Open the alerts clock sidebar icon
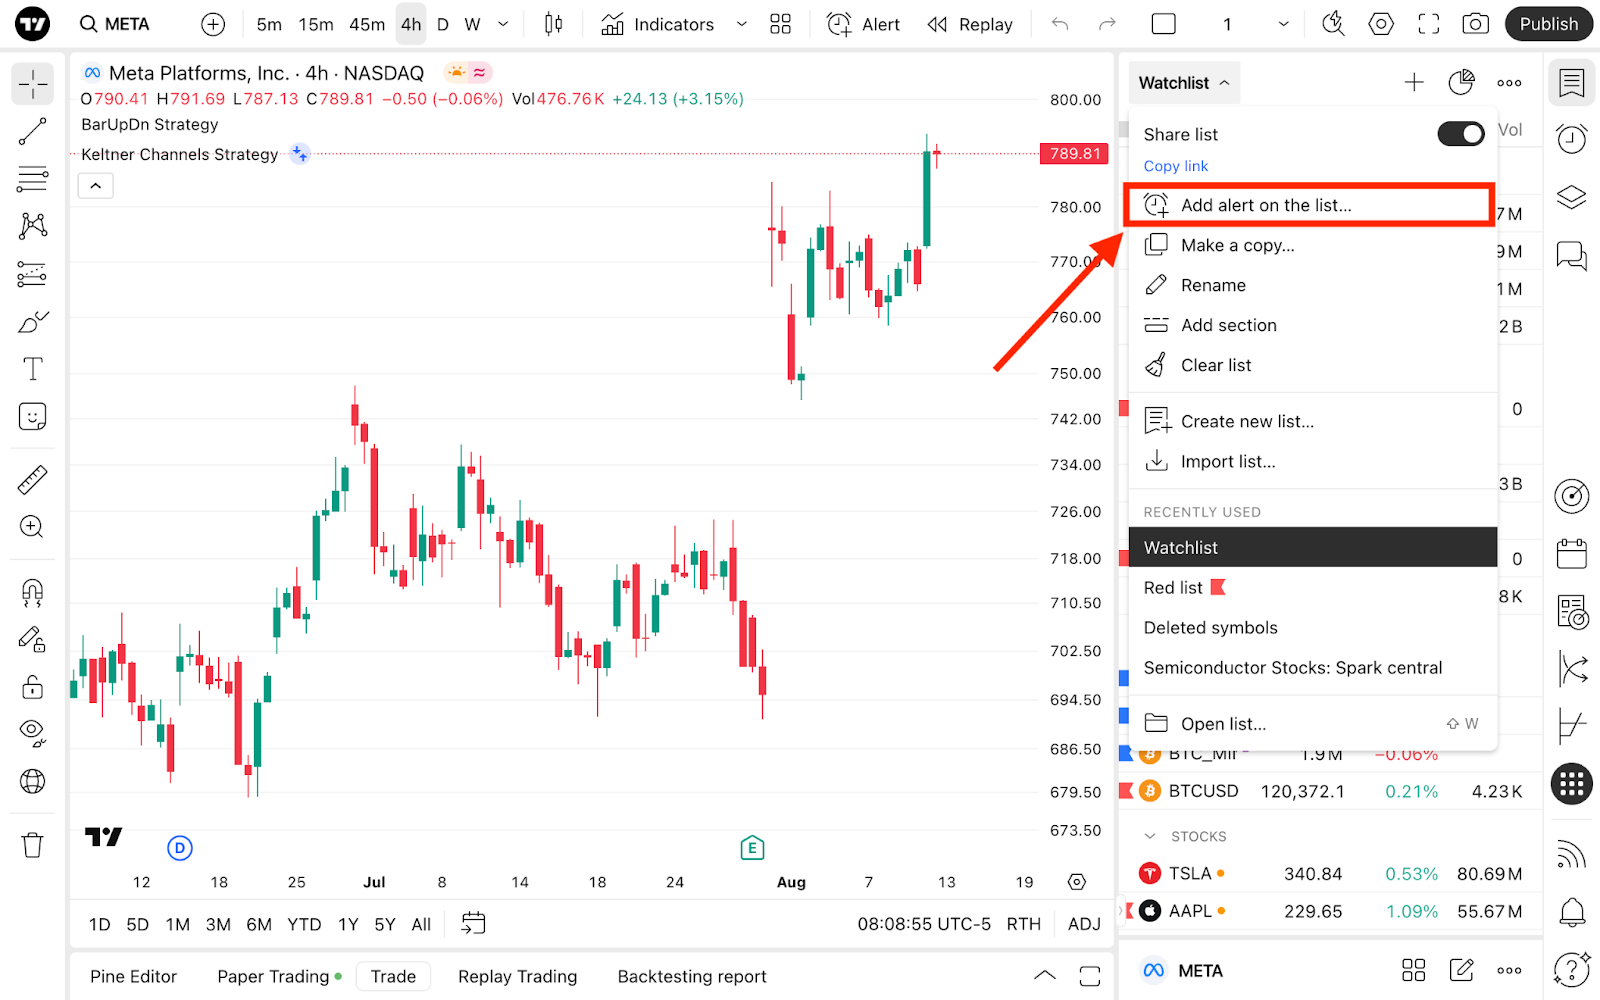The image size is (1600, 1000). pos(1572,138)
